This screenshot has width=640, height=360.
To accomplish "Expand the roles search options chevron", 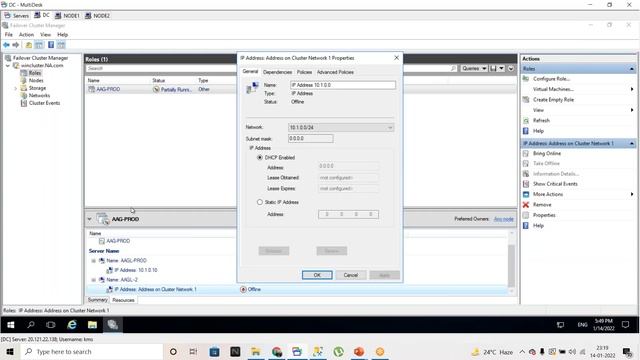I will tap(511, 69).
